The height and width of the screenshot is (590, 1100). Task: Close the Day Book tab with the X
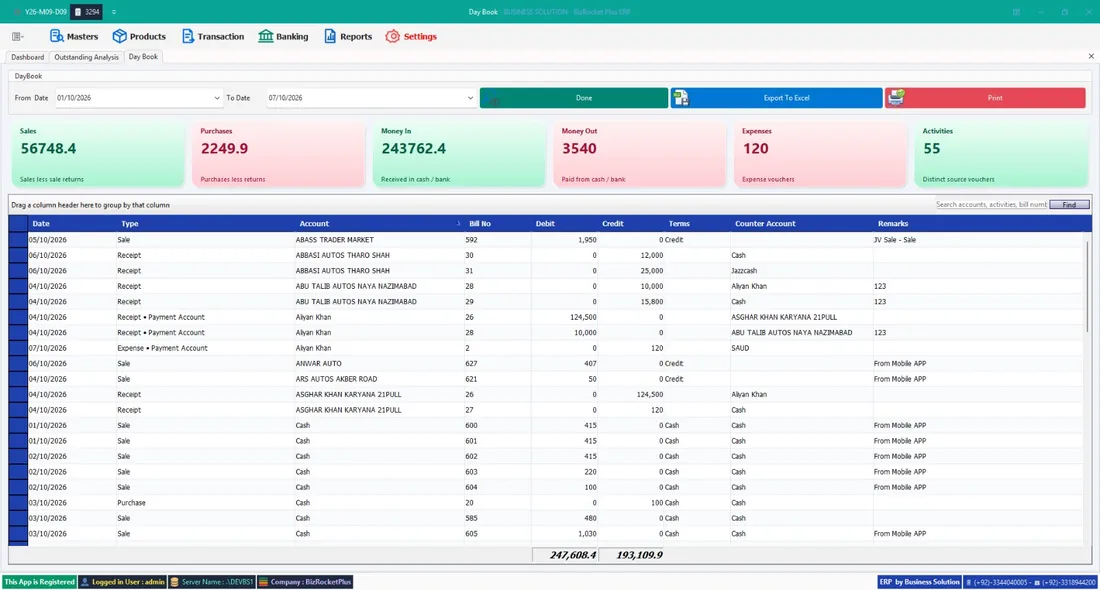pyautogui.click(x=1091, y=56)
